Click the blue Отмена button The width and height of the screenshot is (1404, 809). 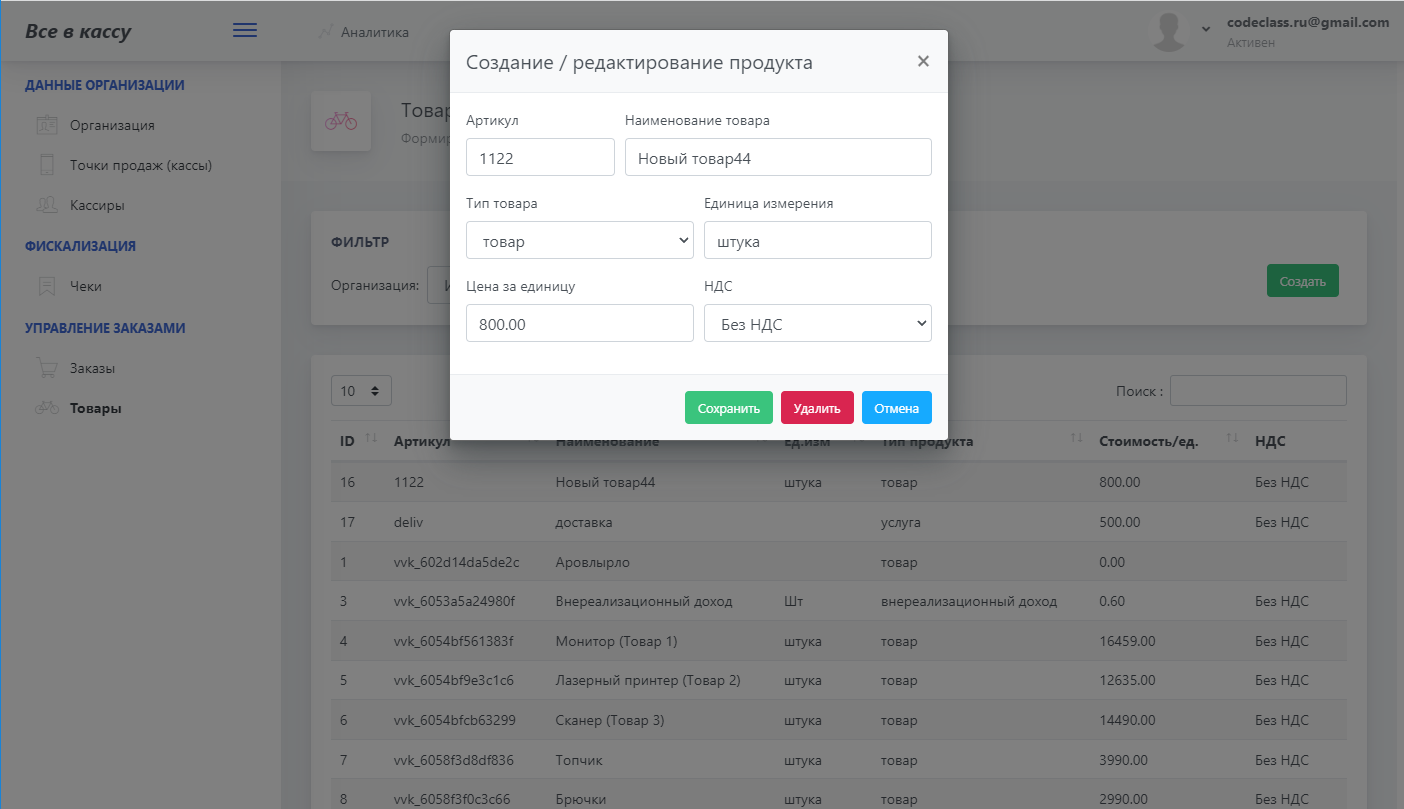click(x=896, y=408)
